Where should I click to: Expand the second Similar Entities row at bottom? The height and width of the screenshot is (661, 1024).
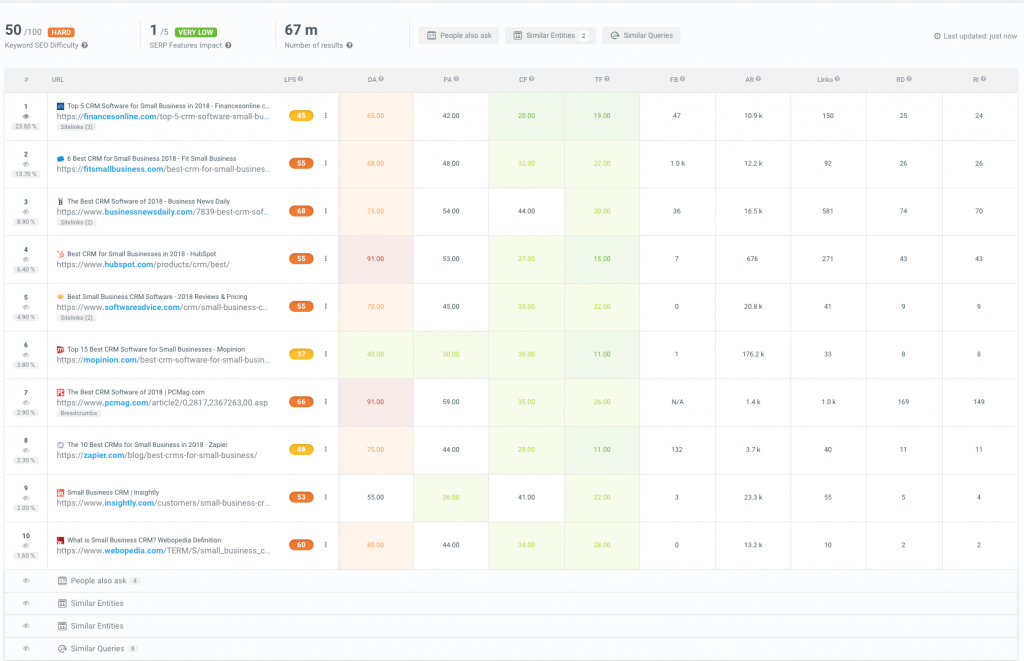511,626
